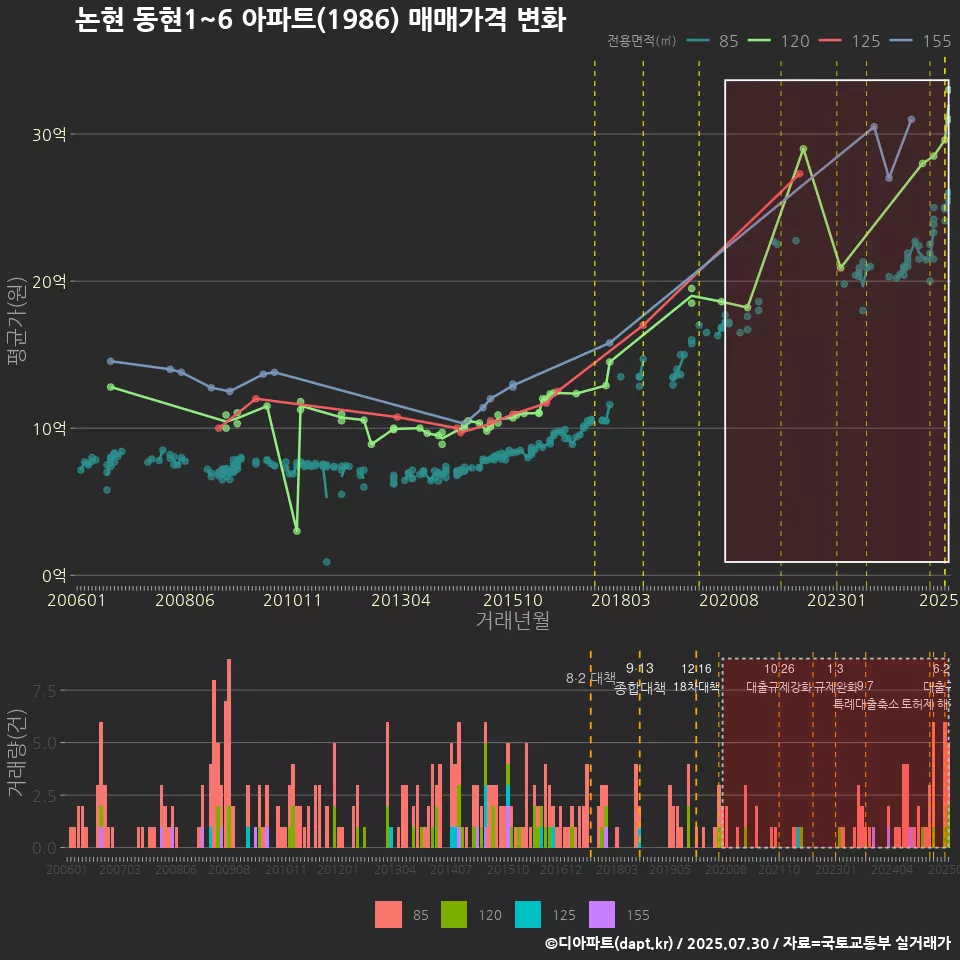Click the 9·13 종합대책 annotation label
Viewport: 960px width, 960px height.
point(640,678)
